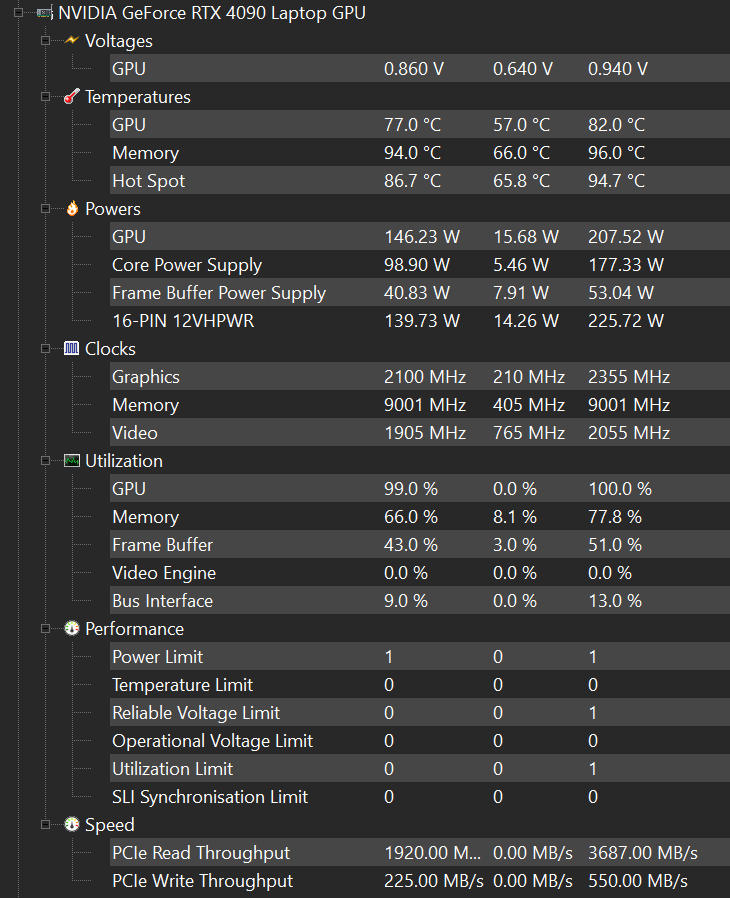730x898 pixels.
Task: Collapse the Utilization tree section
Action: click(45, 461)
